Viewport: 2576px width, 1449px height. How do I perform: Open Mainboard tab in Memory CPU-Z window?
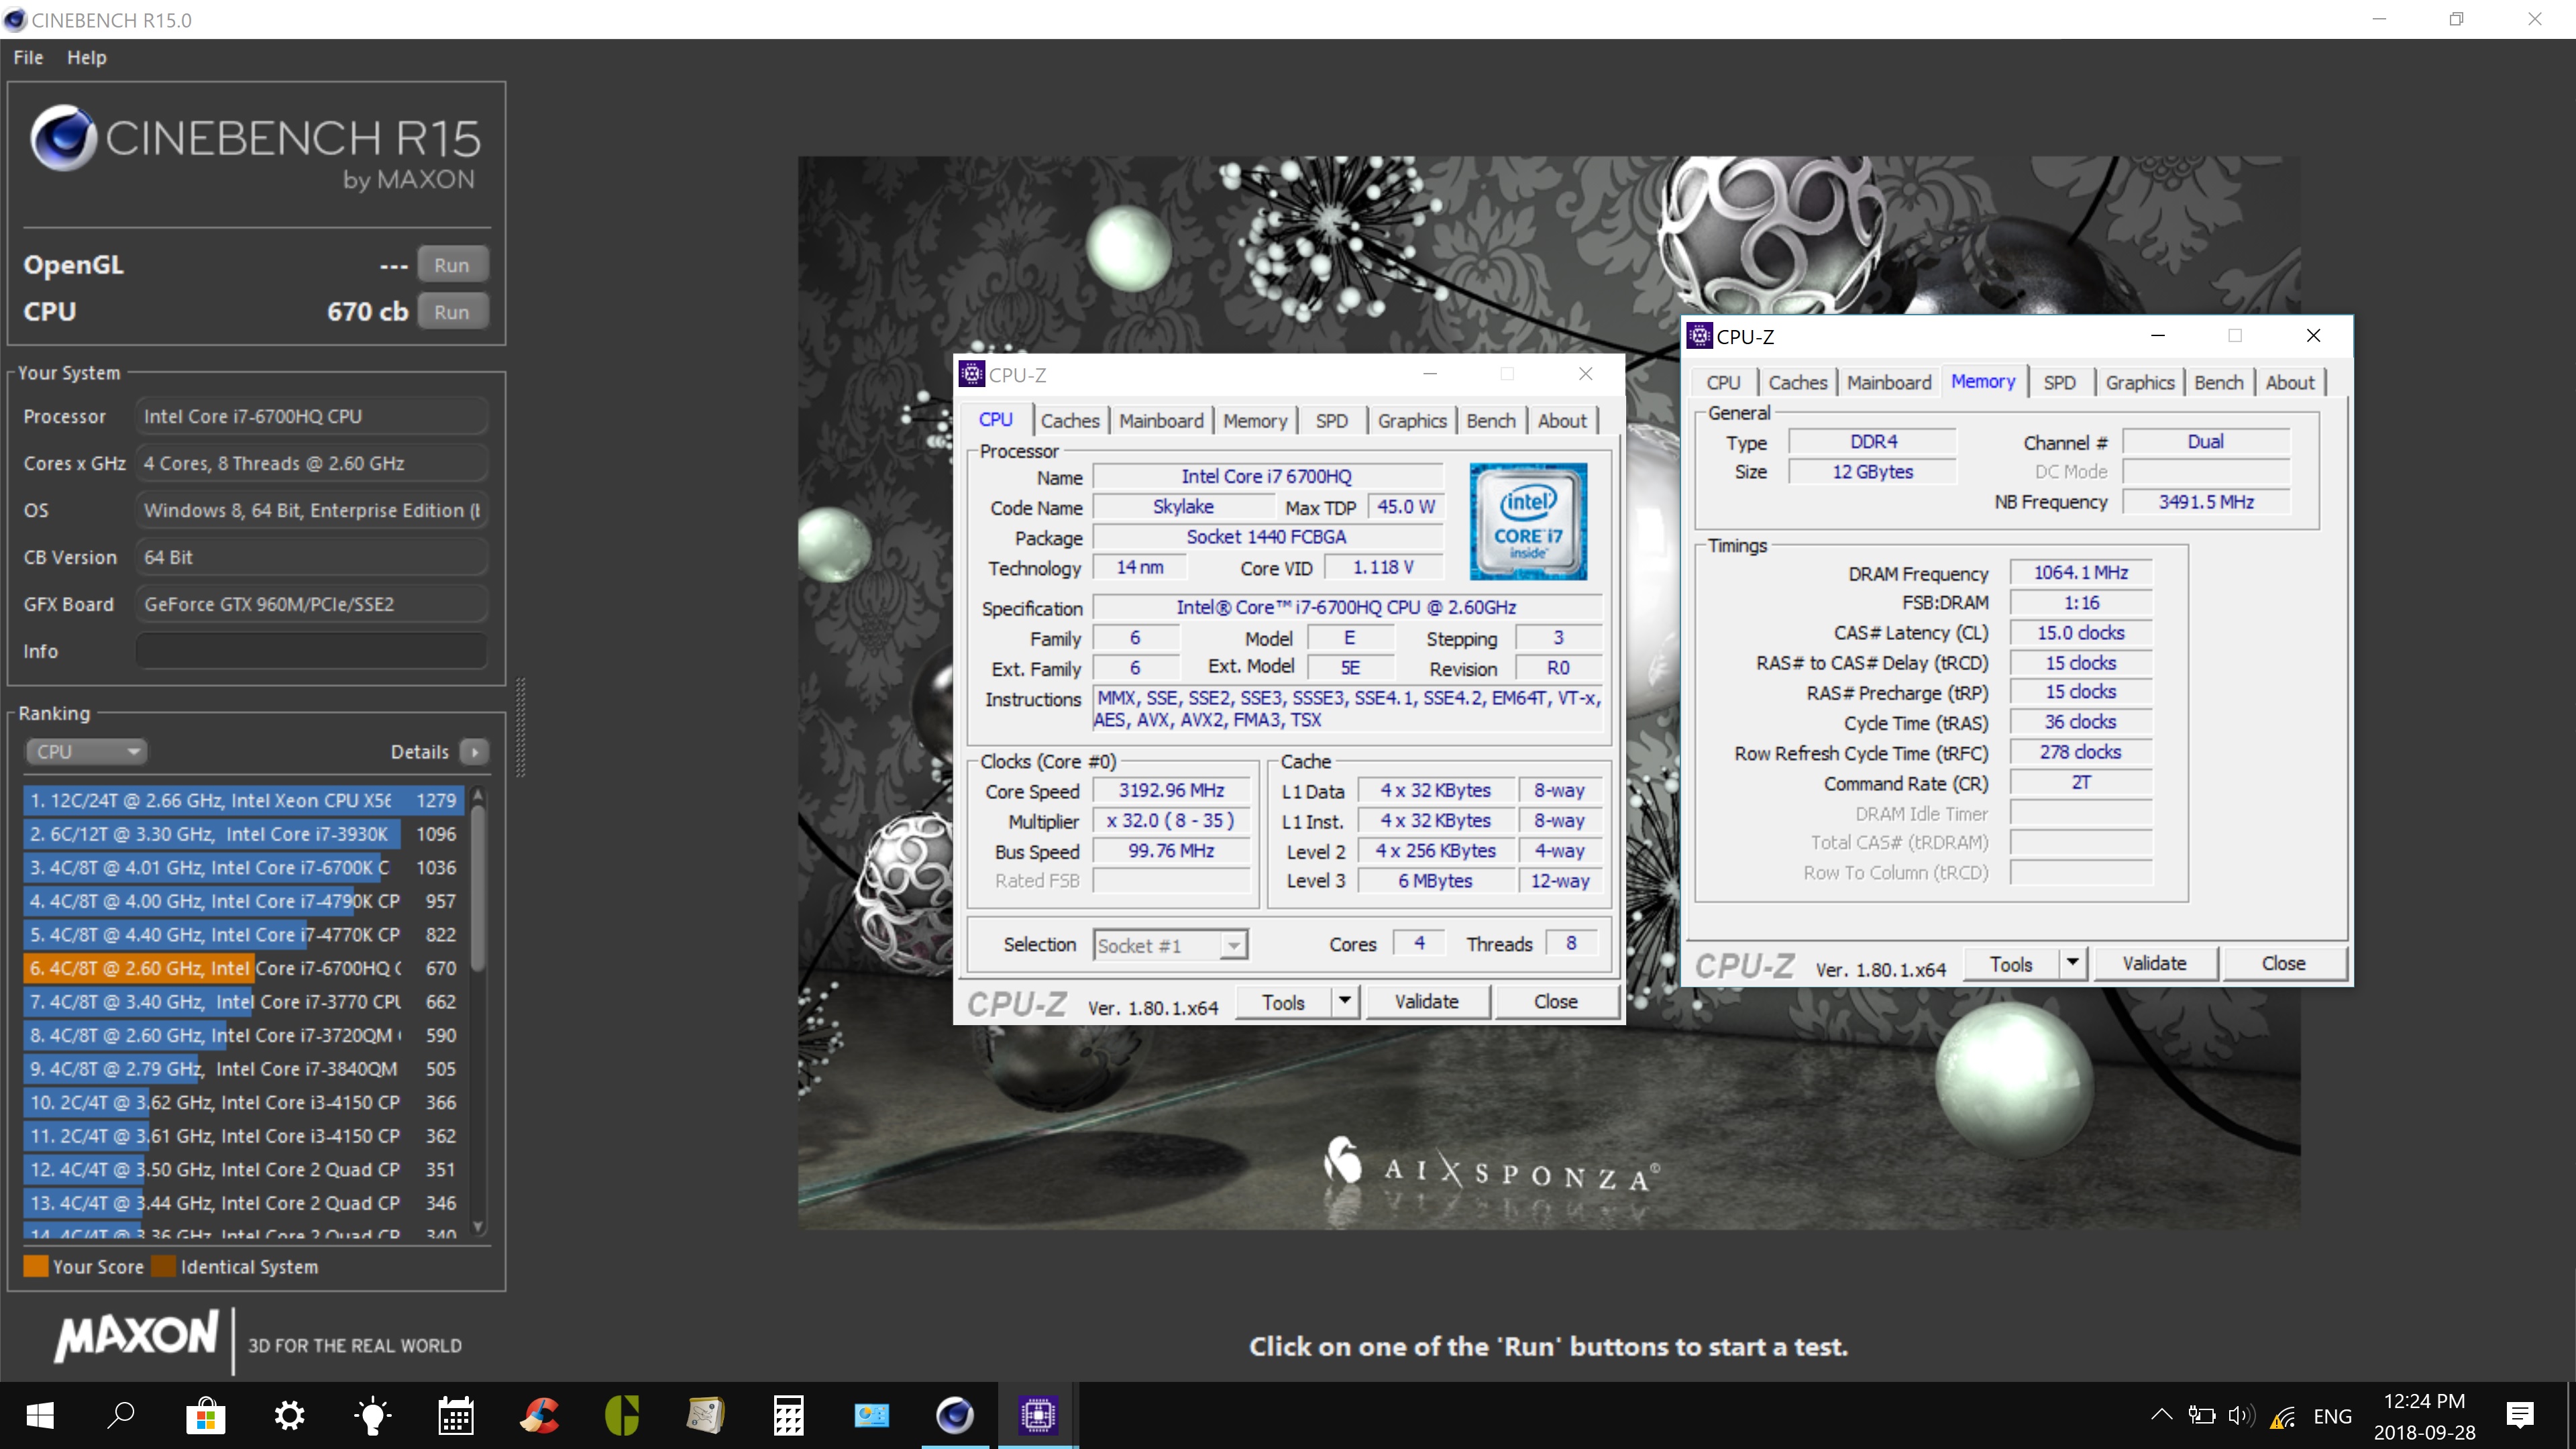tap(1889, 383)
